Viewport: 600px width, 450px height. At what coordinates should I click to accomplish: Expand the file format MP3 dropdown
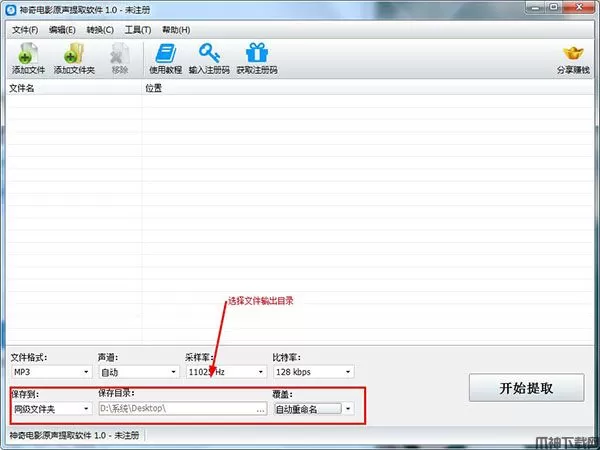(x=86, y=372)
